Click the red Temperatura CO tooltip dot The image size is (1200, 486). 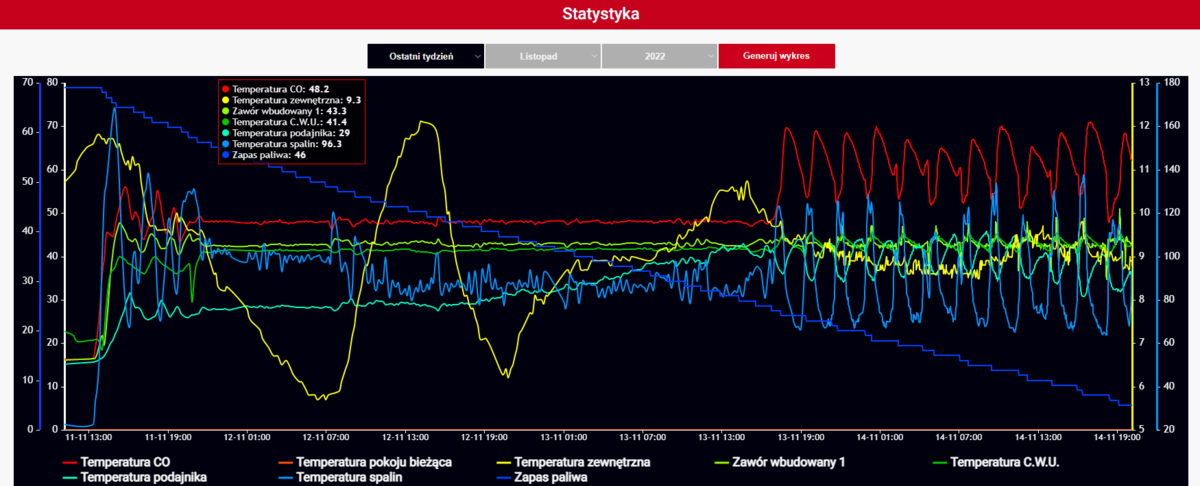pyautogui.click(x=225, y=89)
